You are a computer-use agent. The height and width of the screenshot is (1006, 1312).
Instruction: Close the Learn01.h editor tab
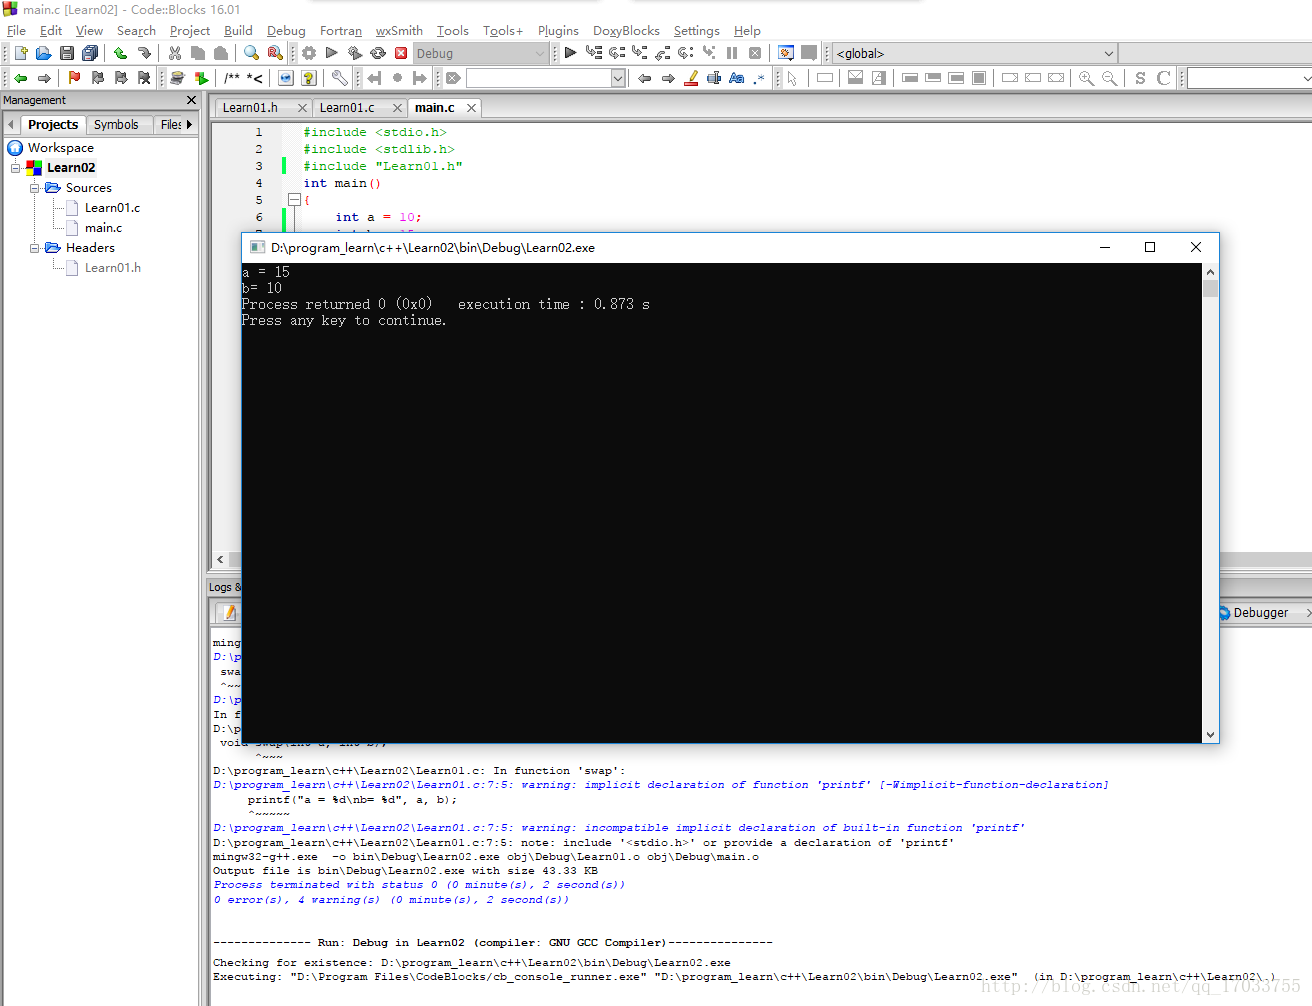302,108
